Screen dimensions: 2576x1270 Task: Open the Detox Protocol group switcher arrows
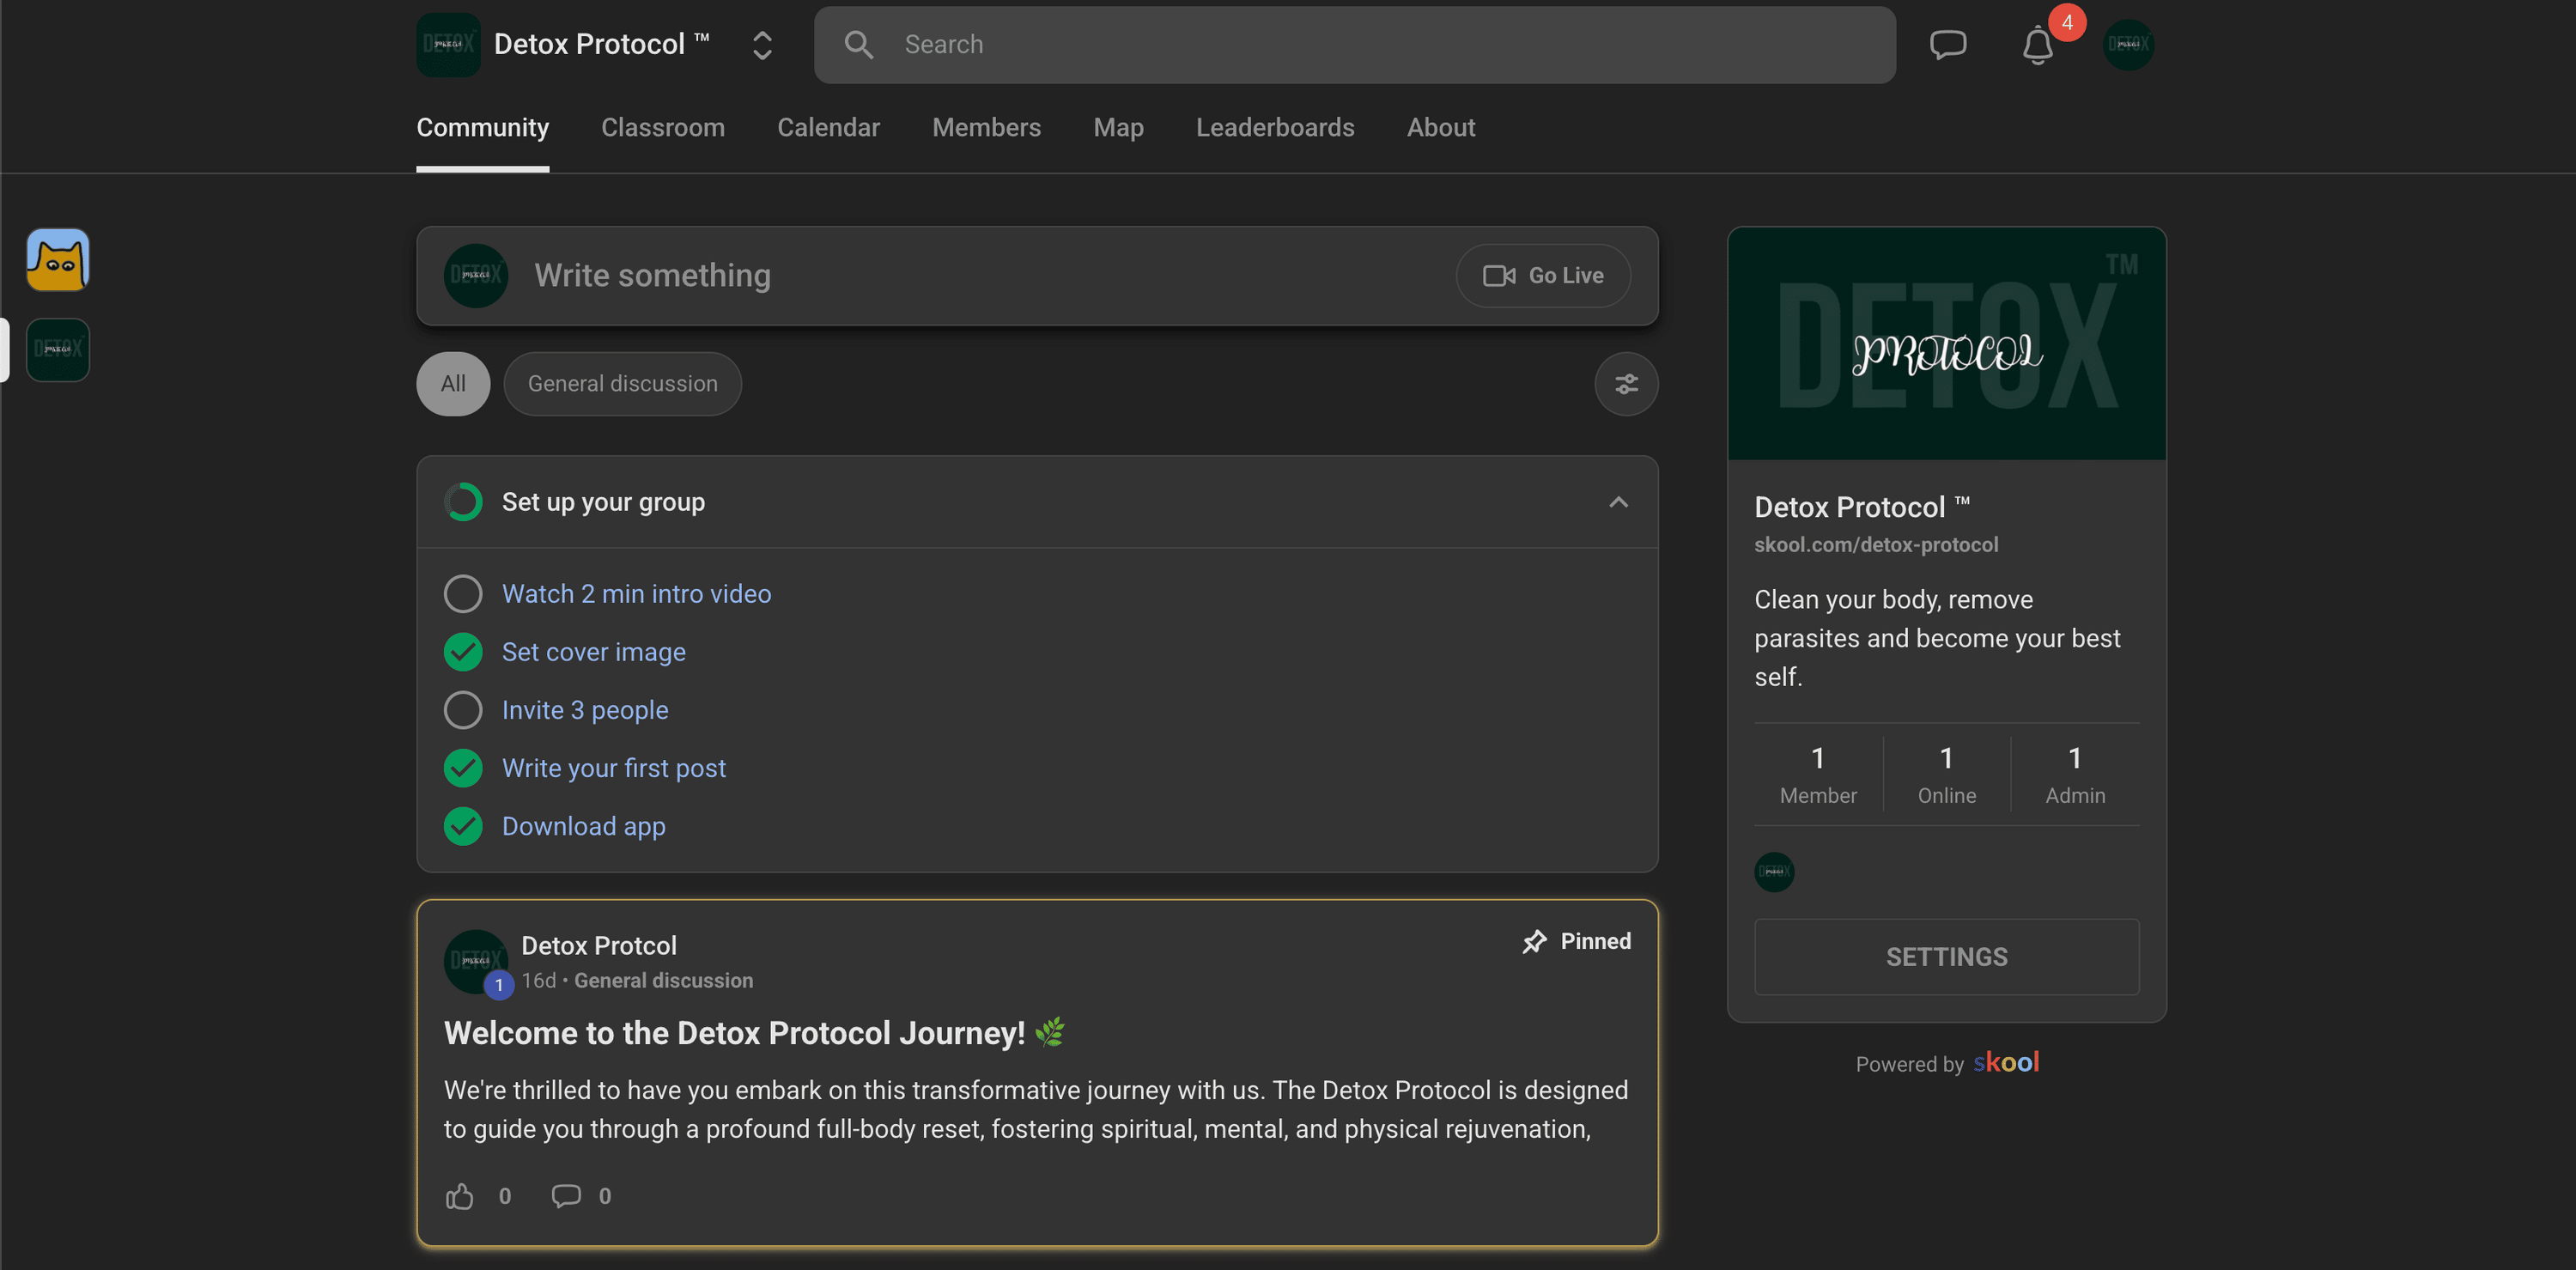click(762, 45)
